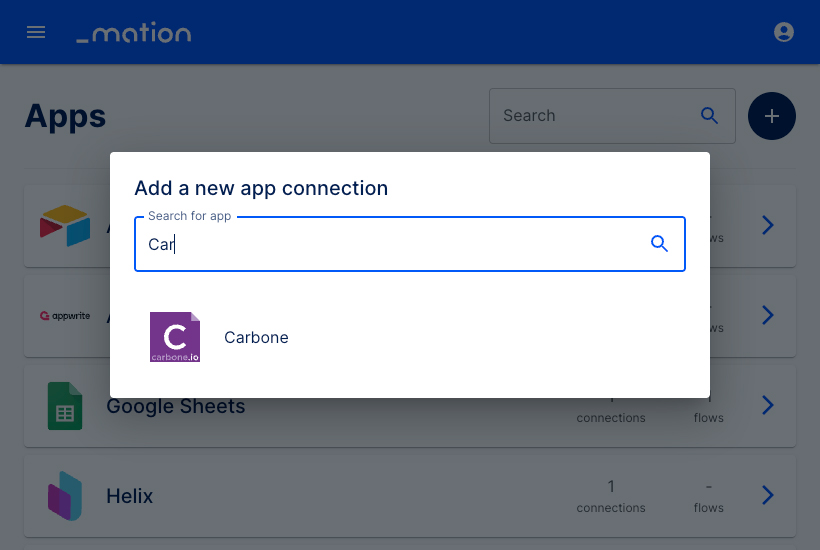Viewport: 820px width, 550px height.
Task: Click the plus add connection button
Action: point(771,116)
